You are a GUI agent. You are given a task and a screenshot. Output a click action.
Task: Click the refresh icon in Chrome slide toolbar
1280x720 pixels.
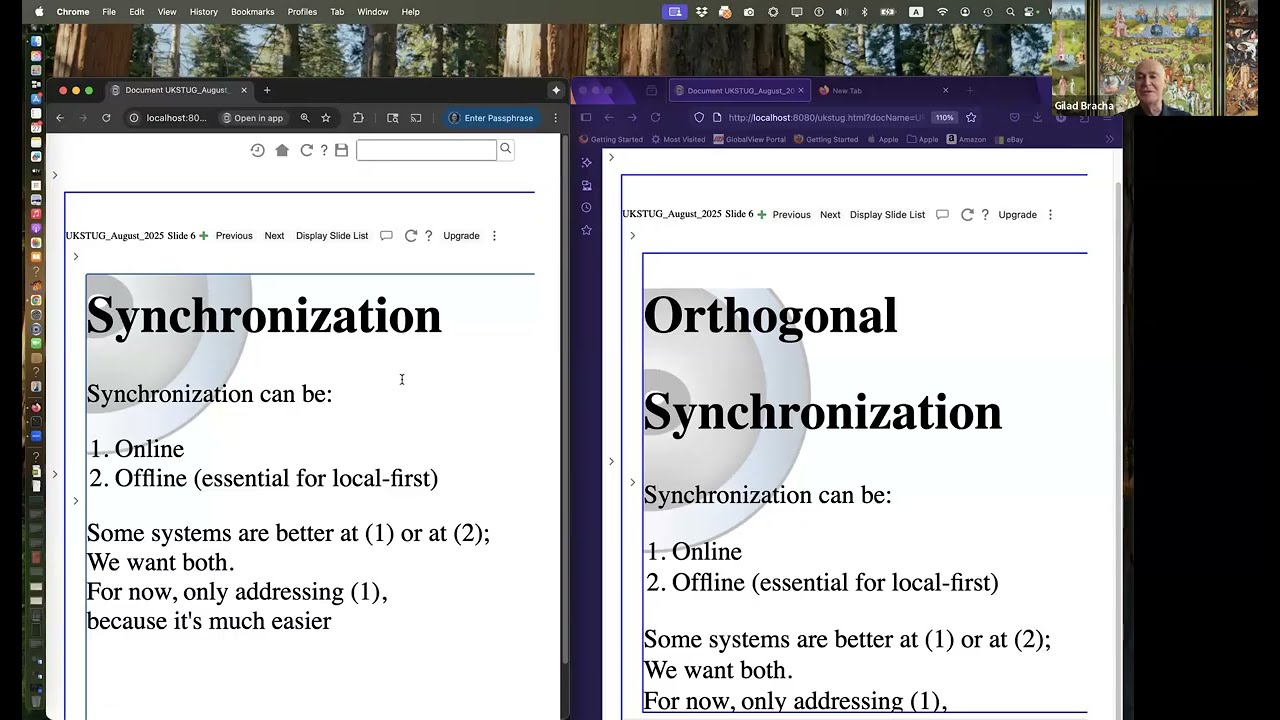[x=410, y=236]
